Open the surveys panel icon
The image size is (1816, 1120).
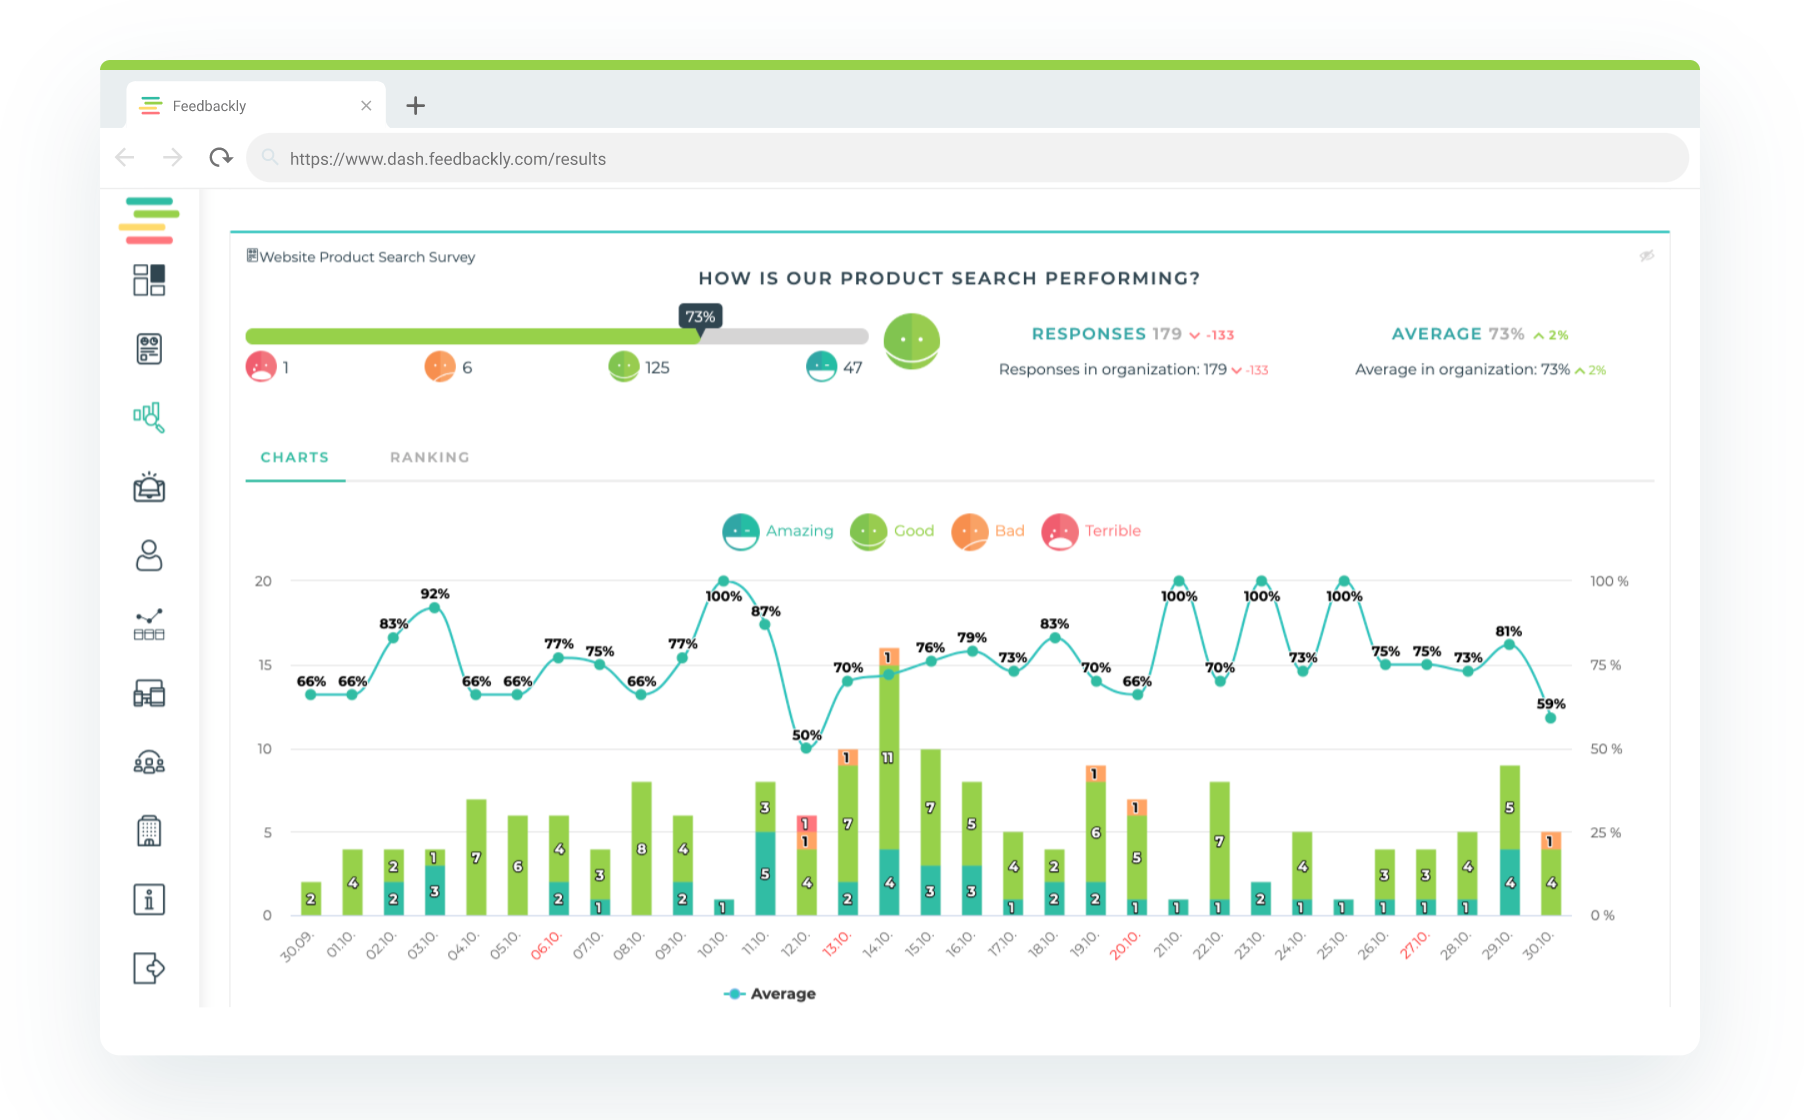[148, 348]
